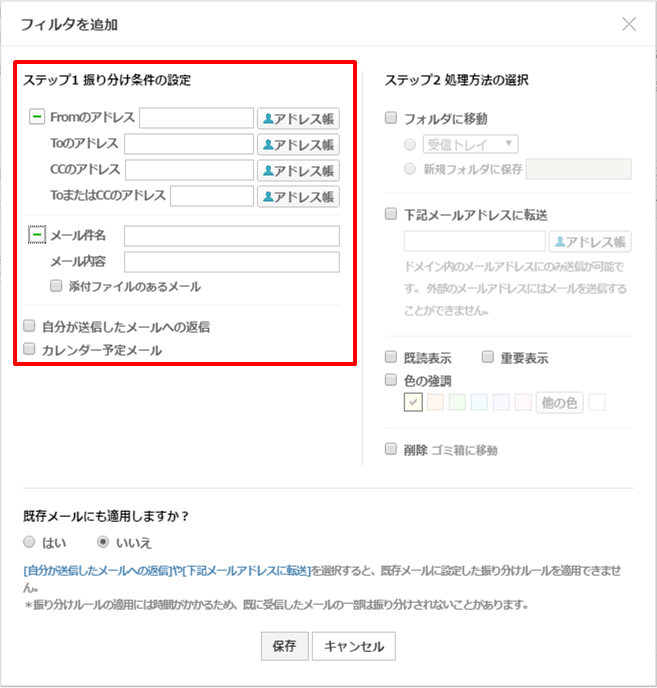657x688 pixels.
Task: Click the メール件名 input field
Action: click(231, 236)
